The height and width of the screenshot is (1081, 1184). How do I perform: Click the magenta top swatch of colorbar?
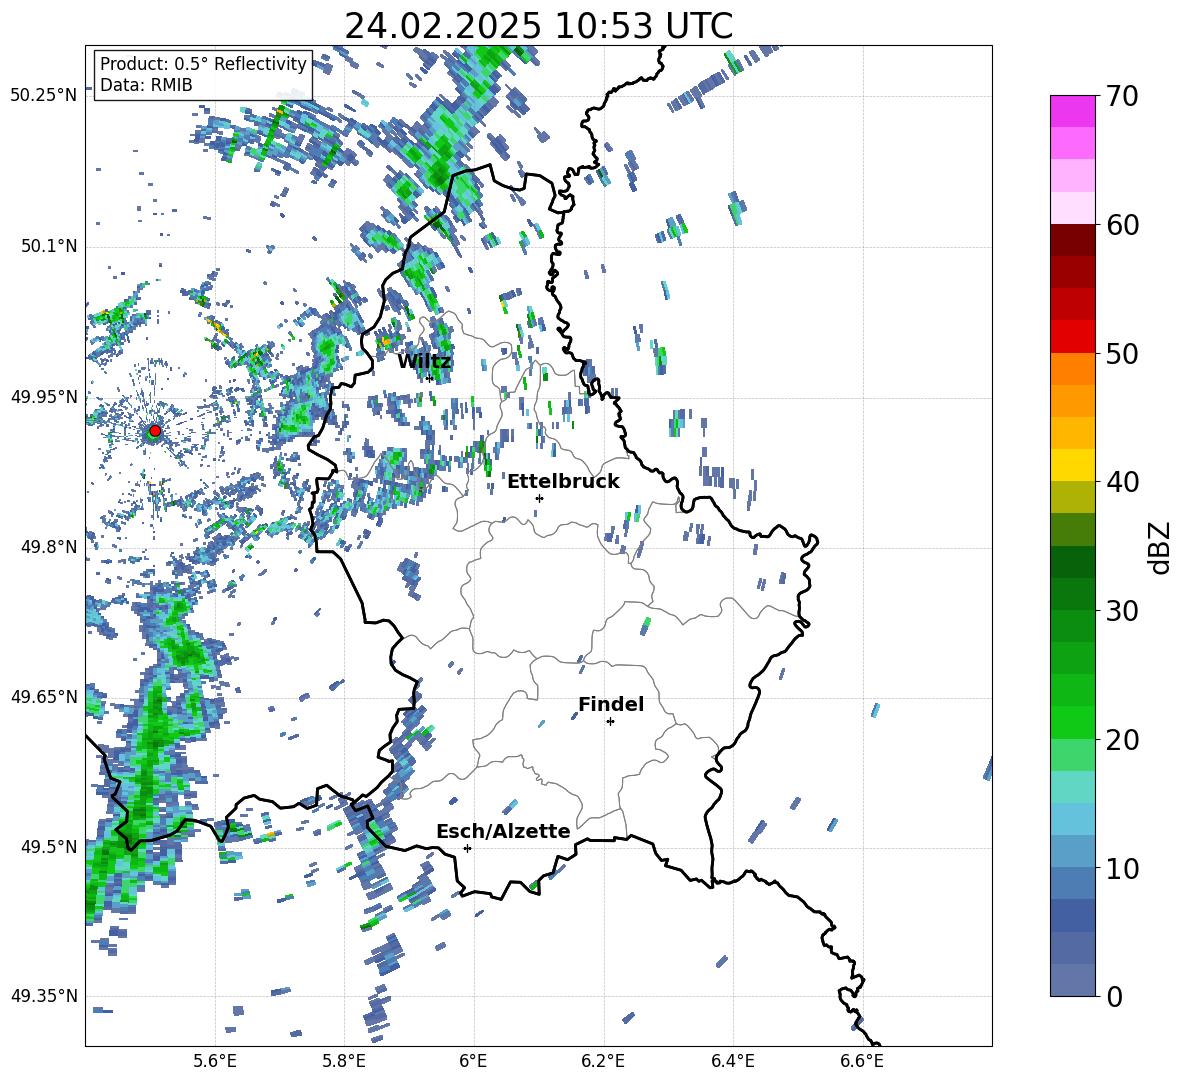pyautogui.click(x=1072, y=111)
